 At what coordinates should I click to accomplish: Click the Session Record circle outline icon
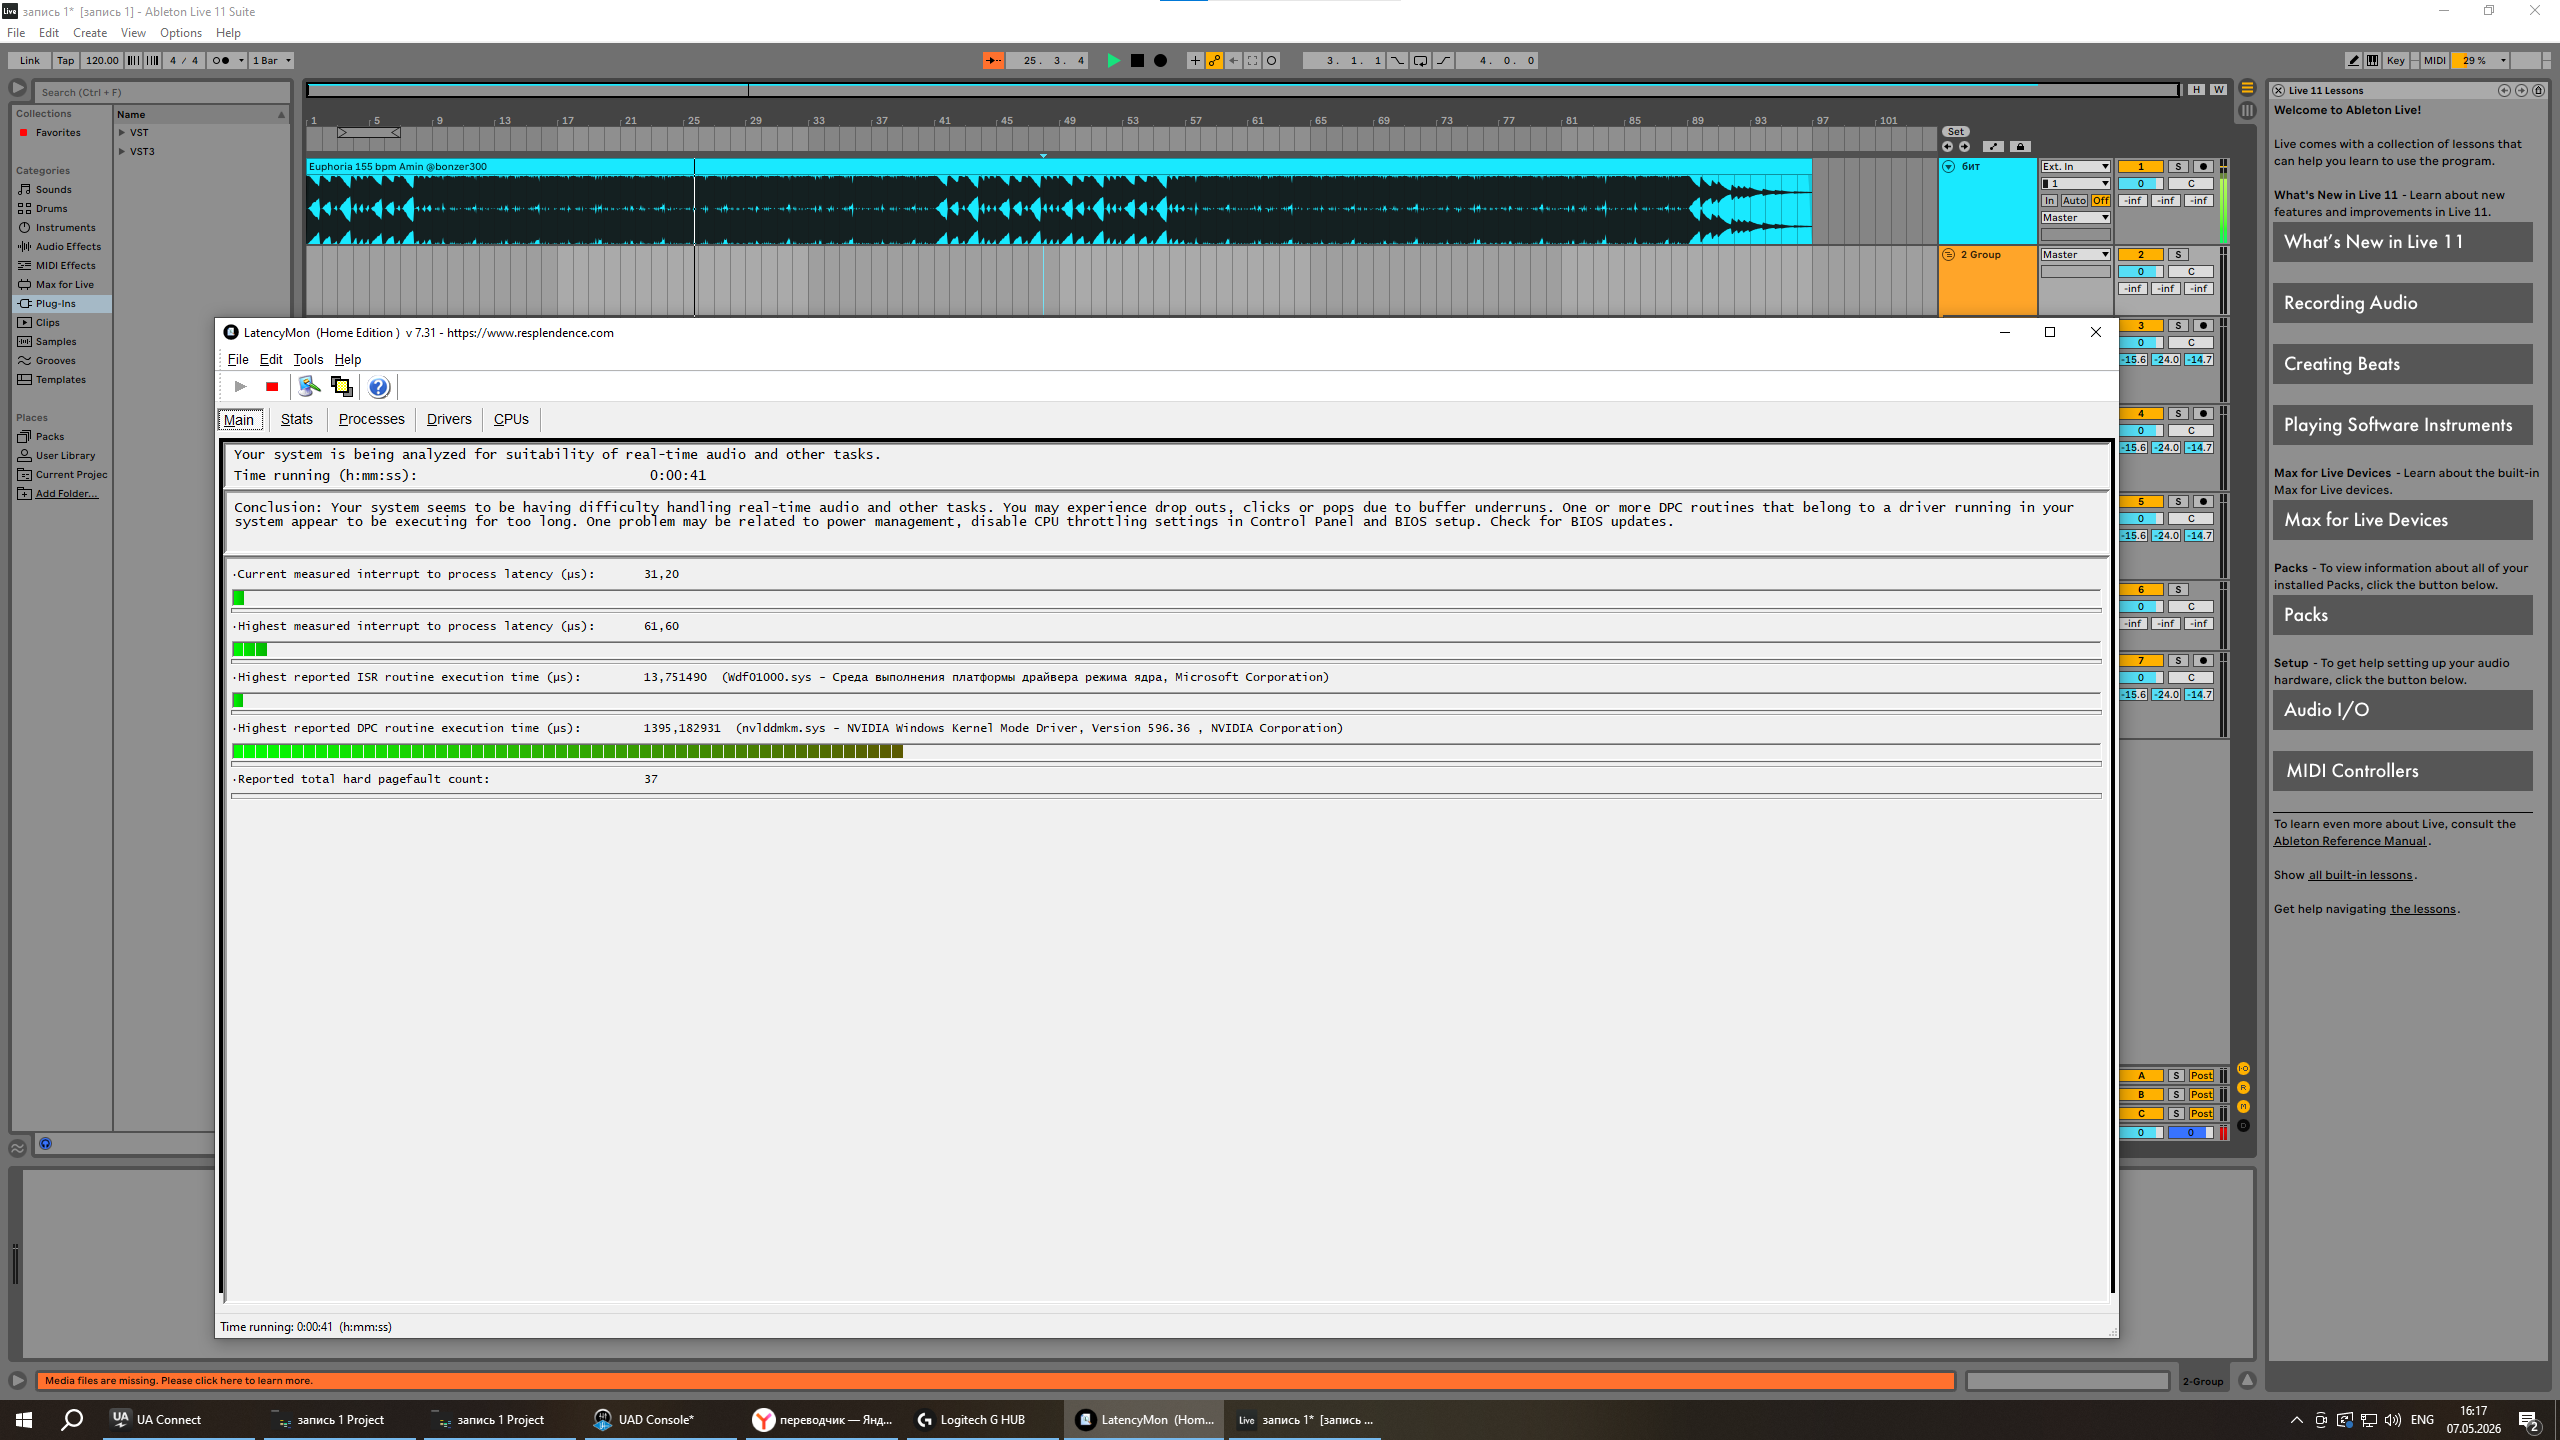tap(1272, 61)
